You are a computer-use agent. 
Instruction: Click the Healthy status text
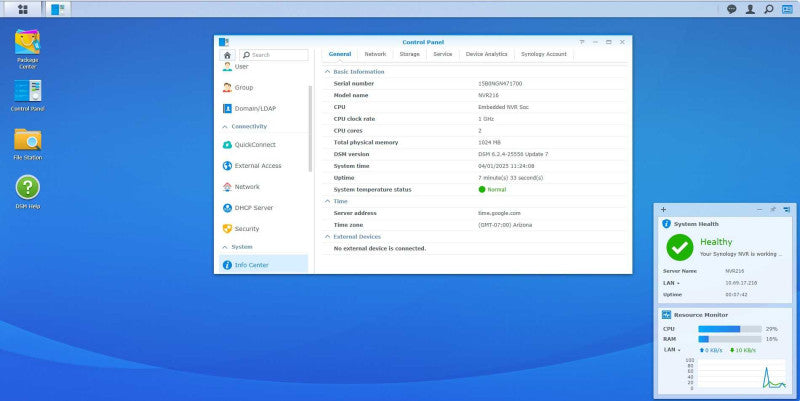(716, 242)
